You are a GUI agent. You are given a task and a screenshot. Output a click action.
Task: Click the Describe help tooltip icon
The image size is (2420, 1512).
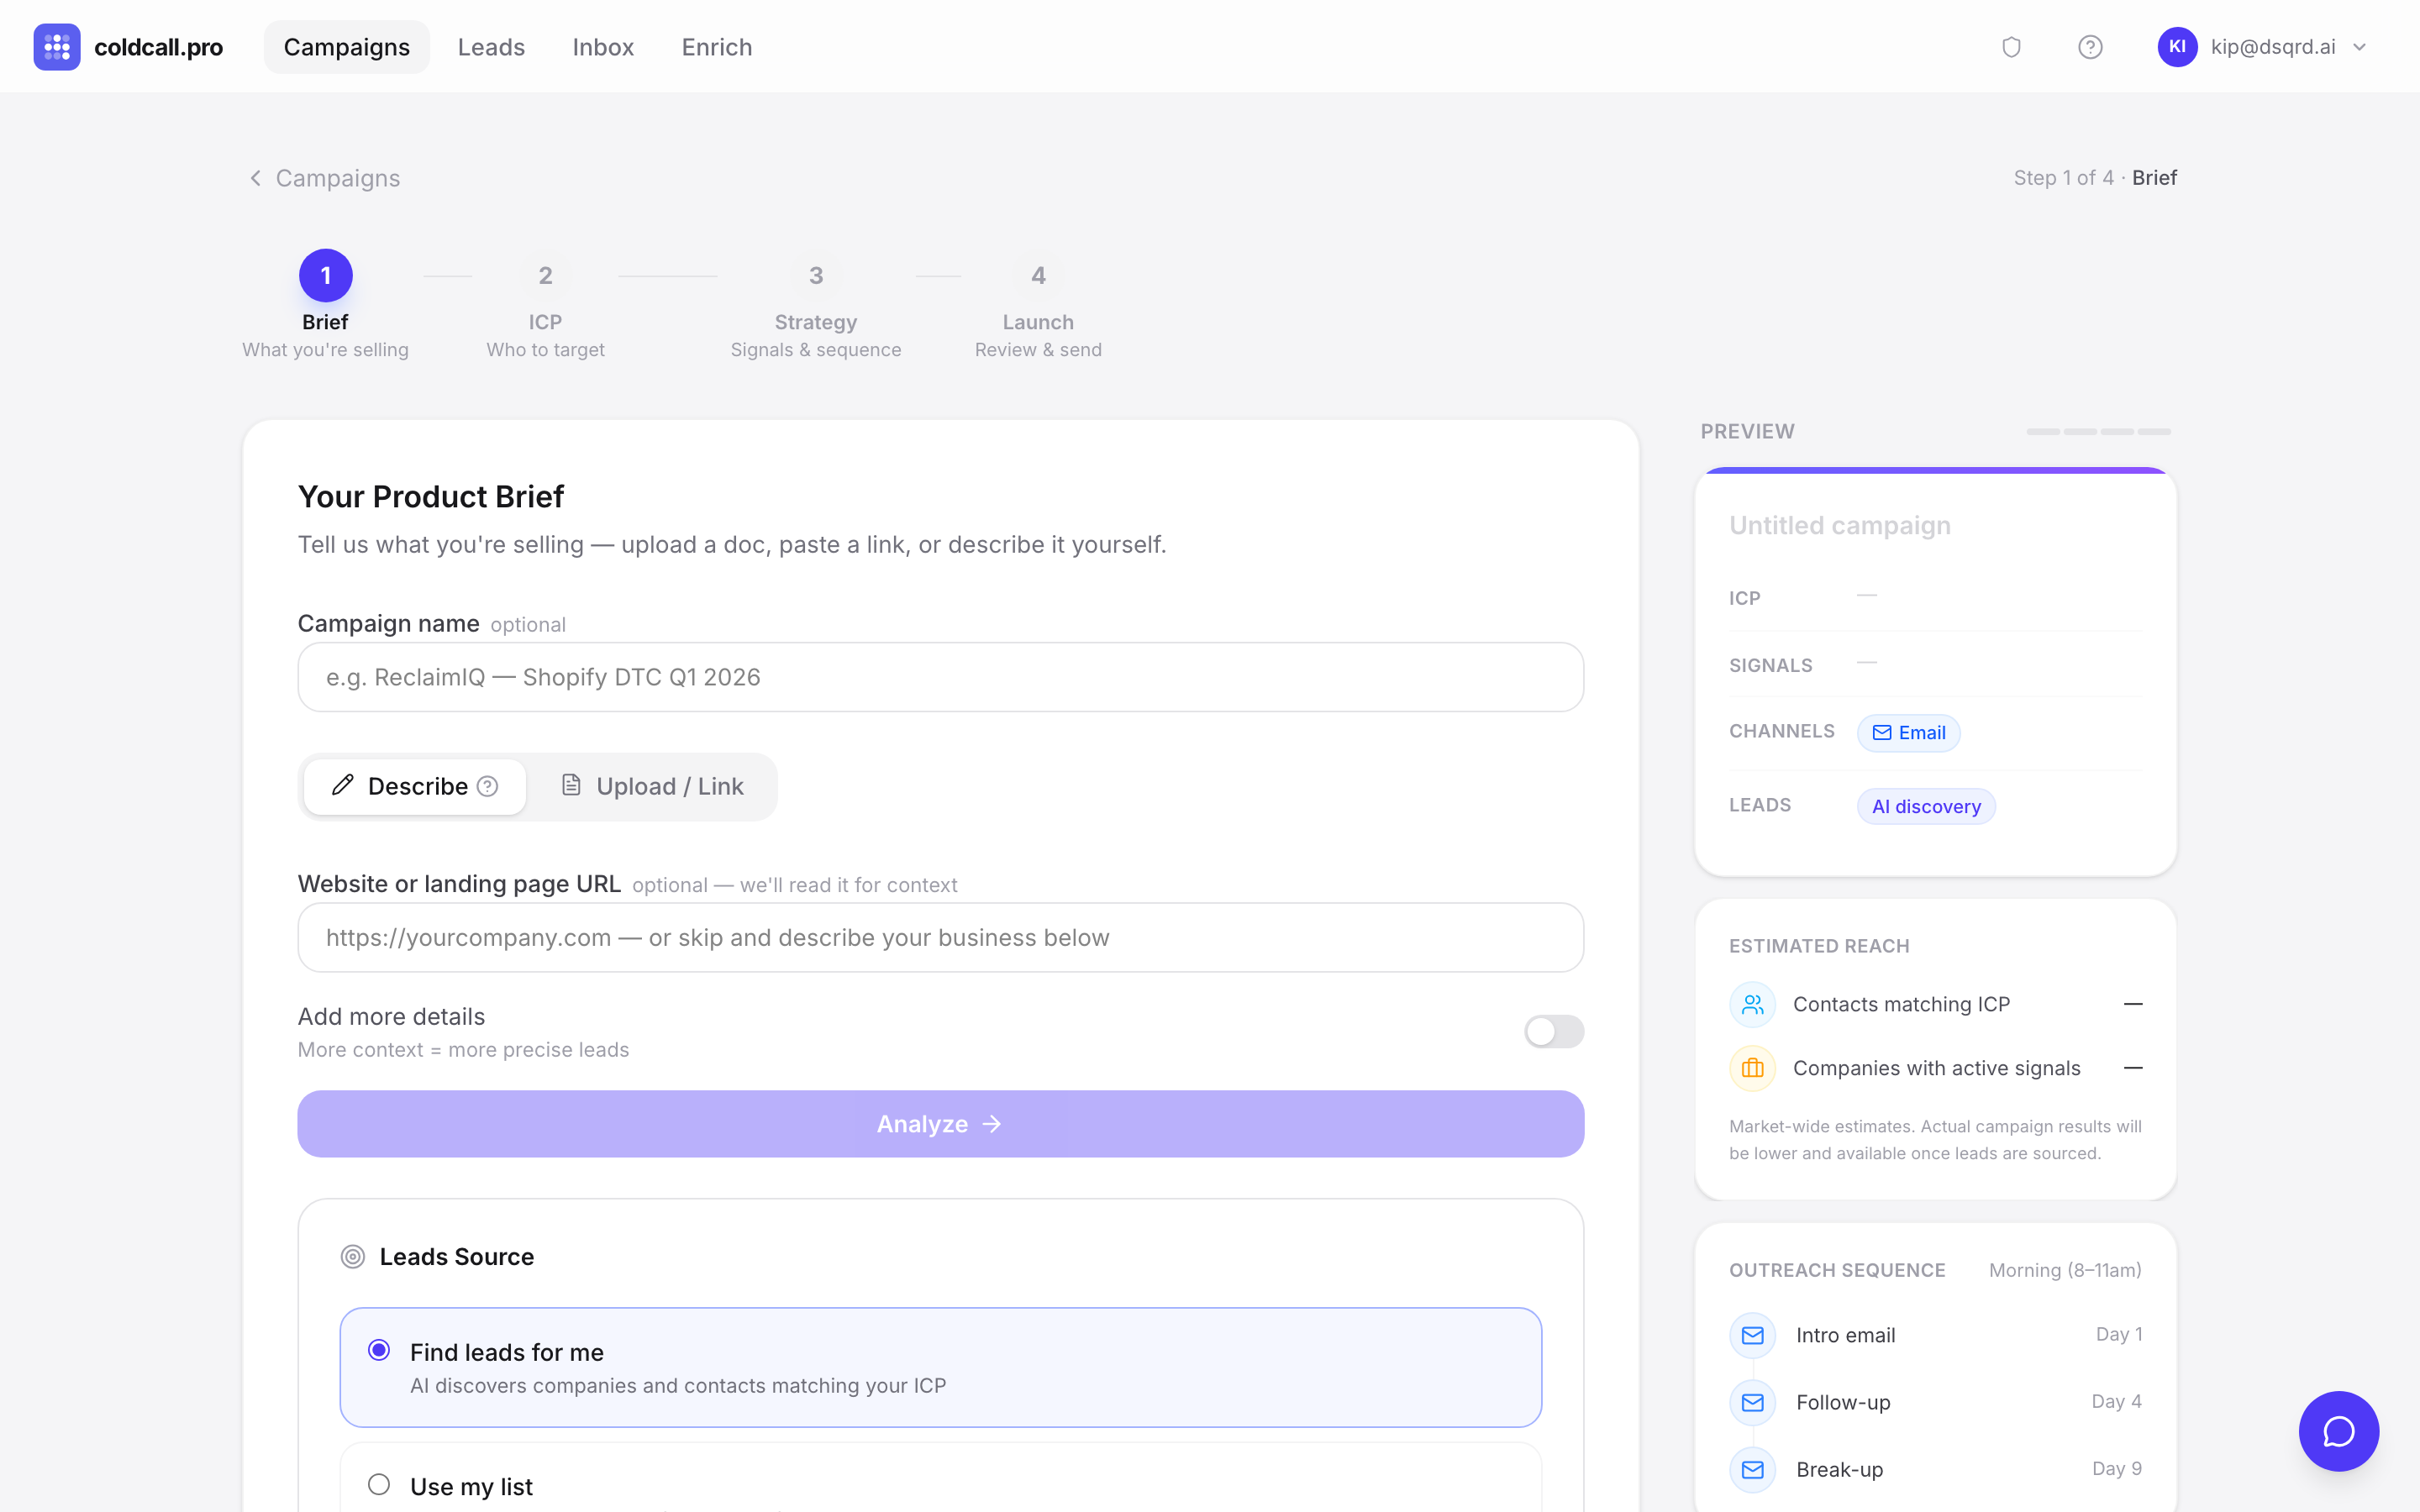(488, 787)
